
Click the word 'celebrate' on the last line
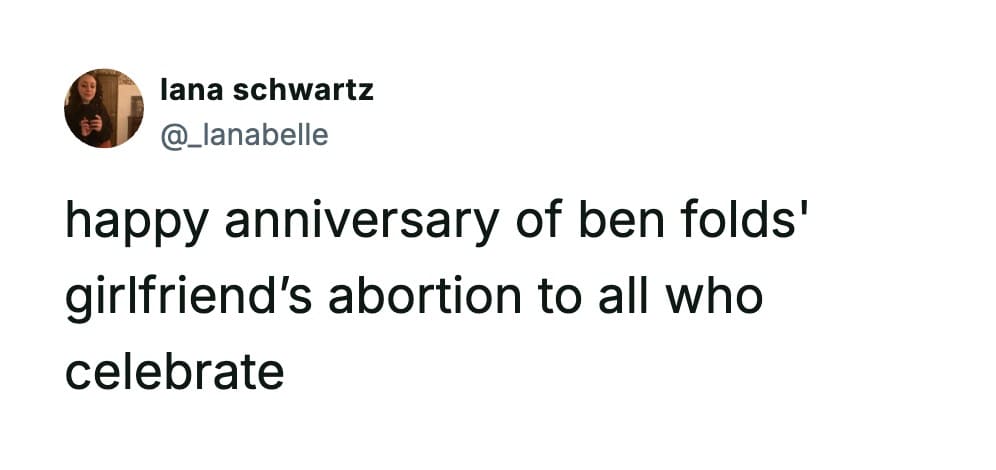[x=175, y=372]
